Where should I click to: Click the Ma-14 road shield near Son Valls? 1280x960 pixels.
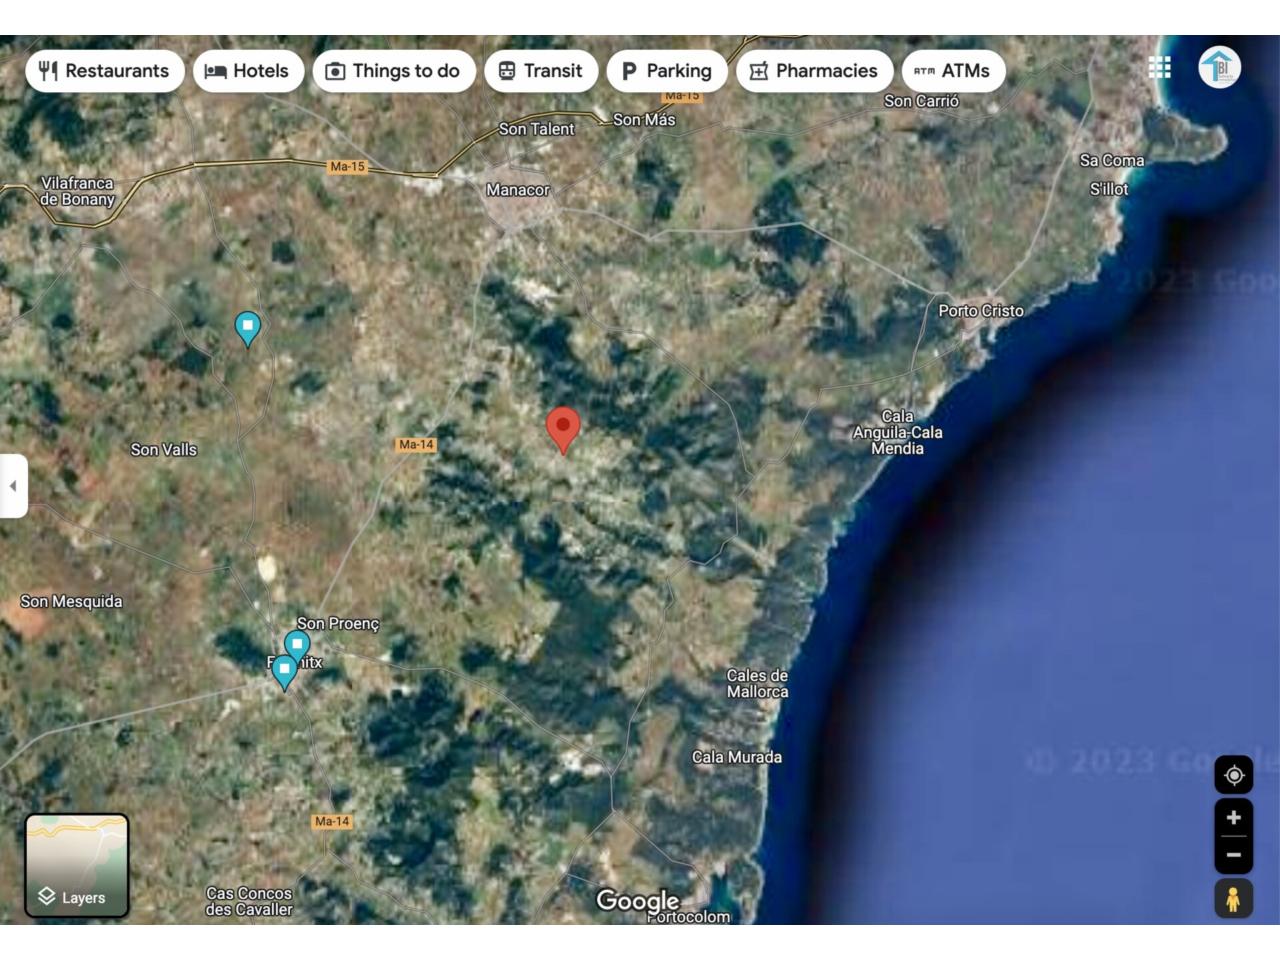tap(416, 445)
